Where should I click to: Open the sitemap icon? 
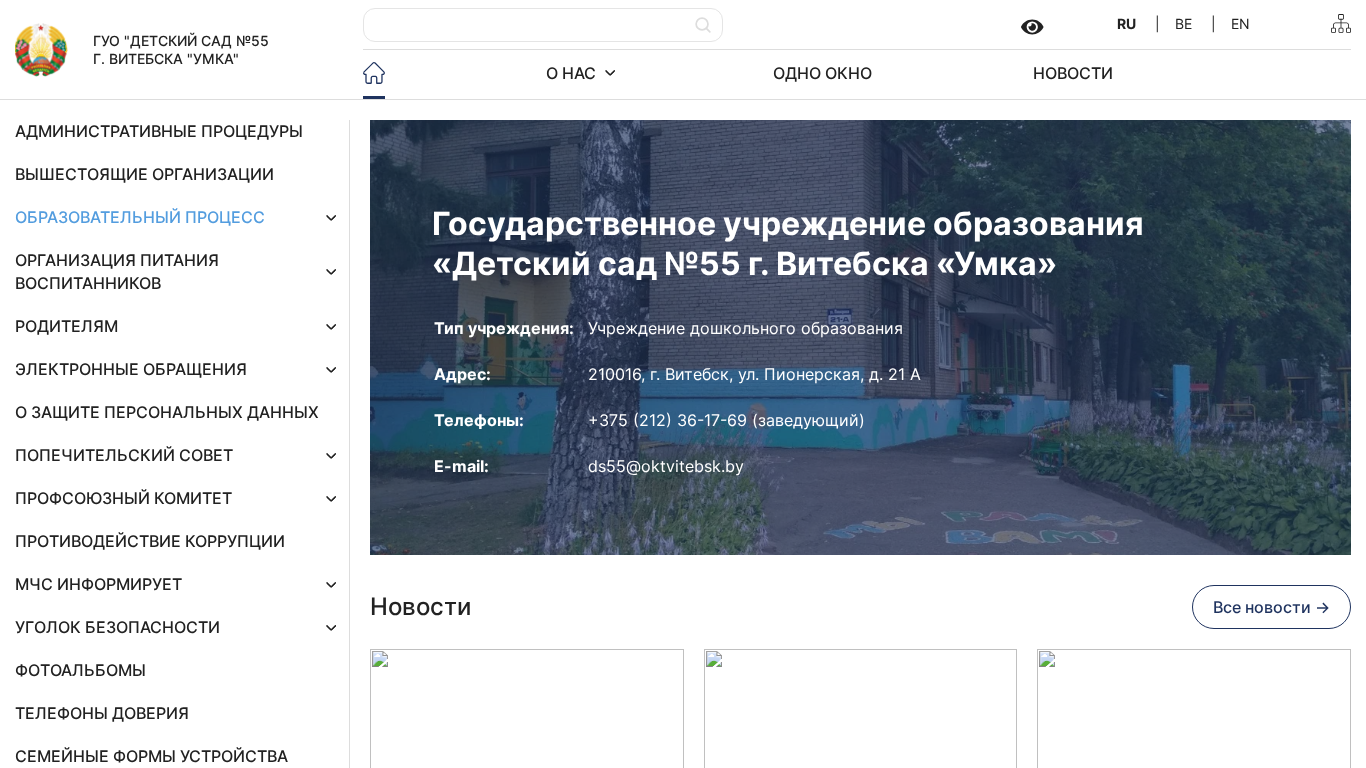click(1340, 24)
